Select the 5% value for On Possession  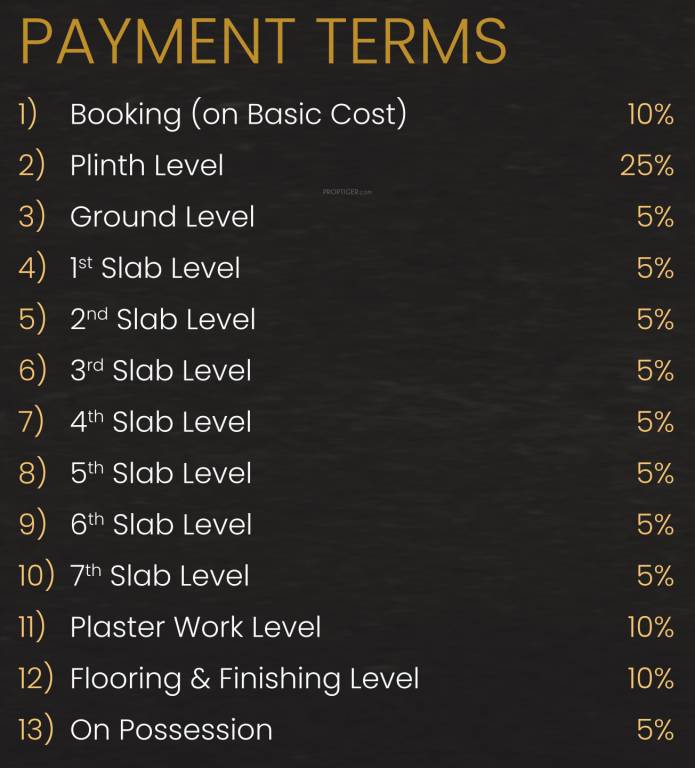(x=655, y=730)
